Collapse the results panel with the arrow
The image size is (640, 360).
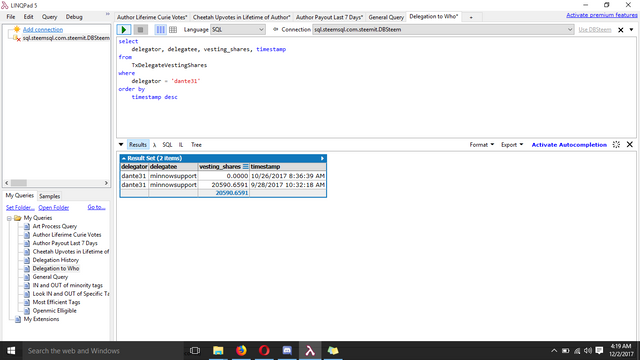click(121, 144)
